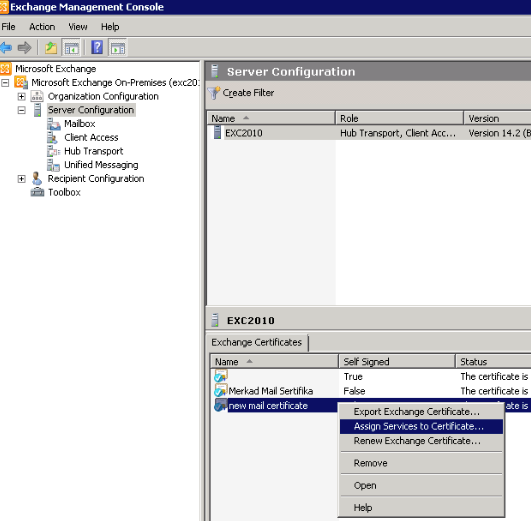The height and width of the screenshot is (521, 531).
Task: Choose Export Exchange Certificate from context menu
Action: coord(421,412)
